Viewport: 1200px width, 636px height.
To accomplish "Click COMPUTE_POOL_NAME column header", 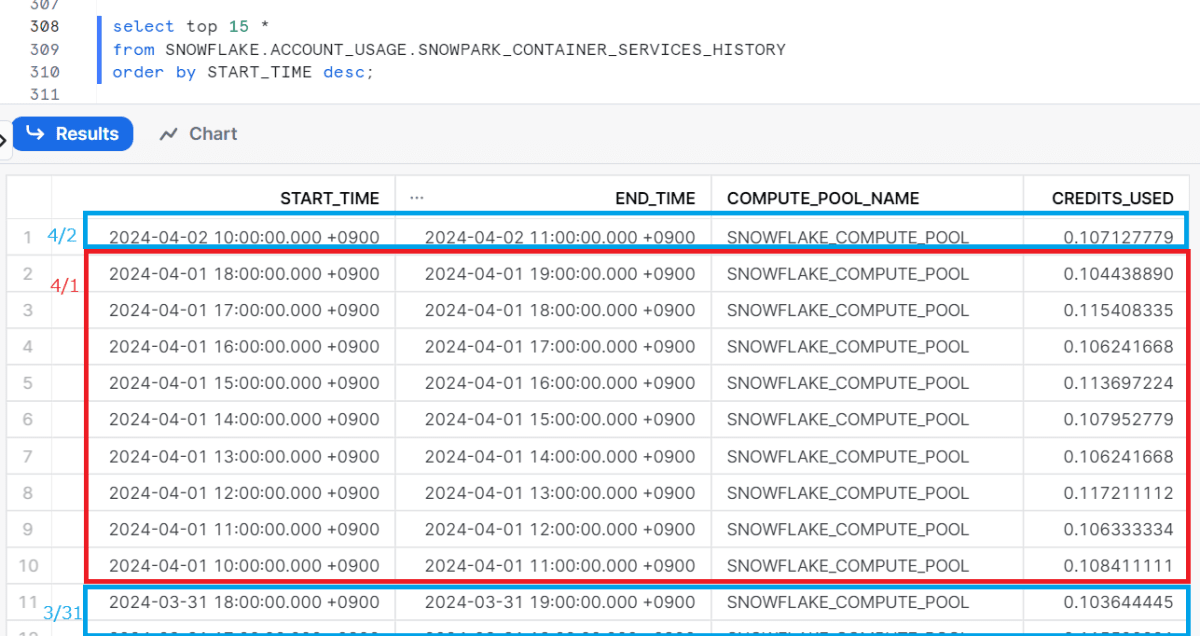I will pyautogui.click(x=823, y=198).
